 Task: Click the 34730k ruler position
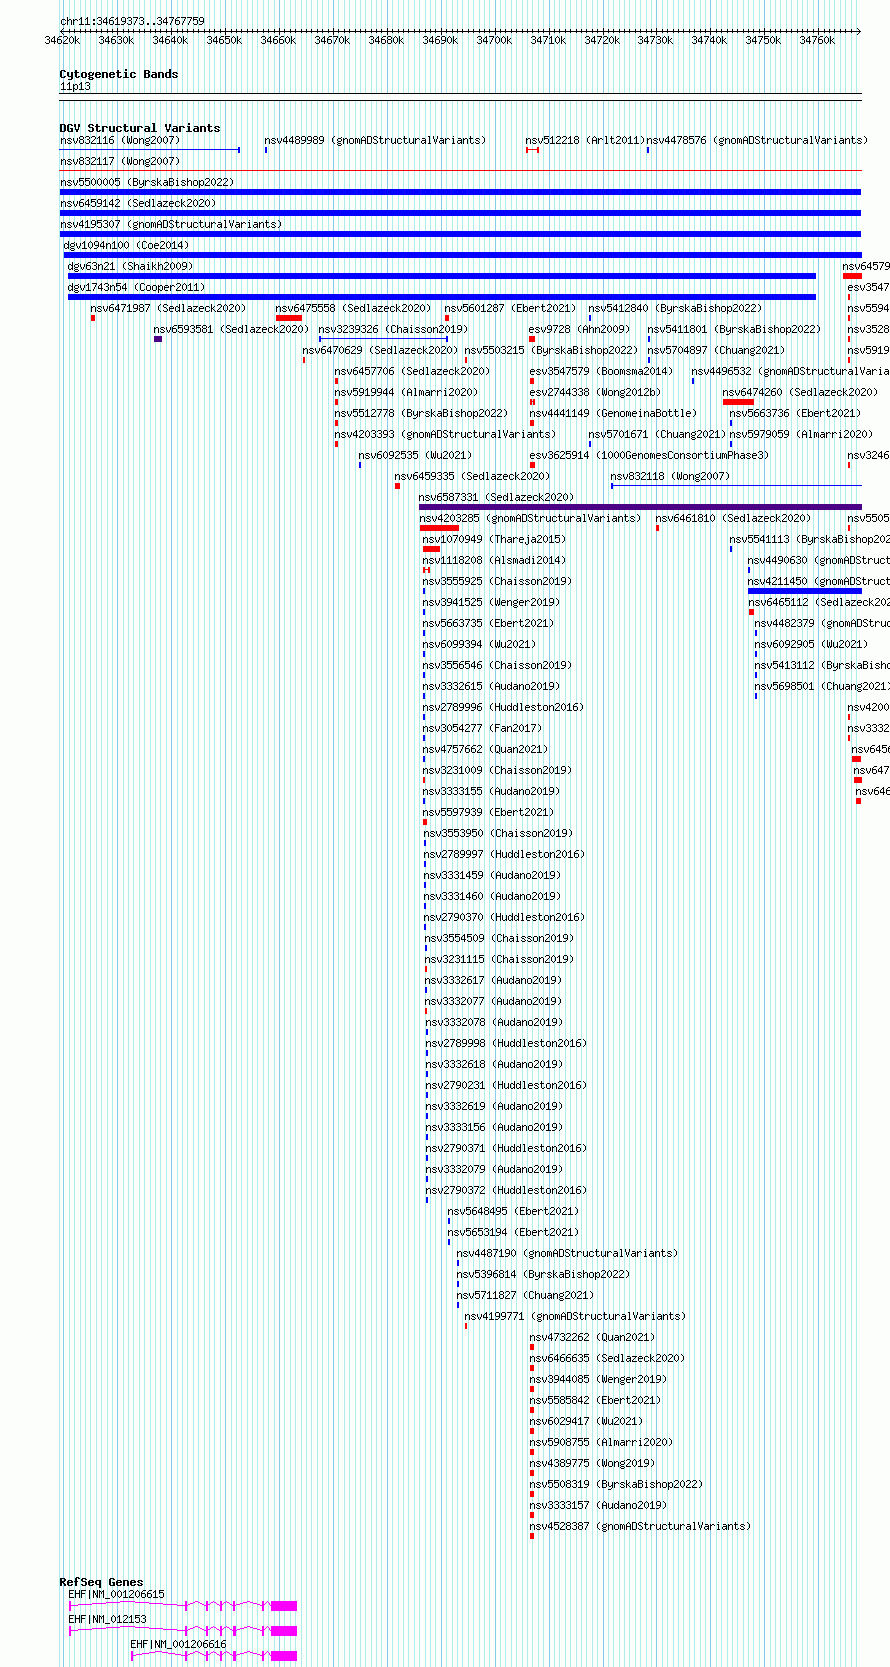pos(656,40)
